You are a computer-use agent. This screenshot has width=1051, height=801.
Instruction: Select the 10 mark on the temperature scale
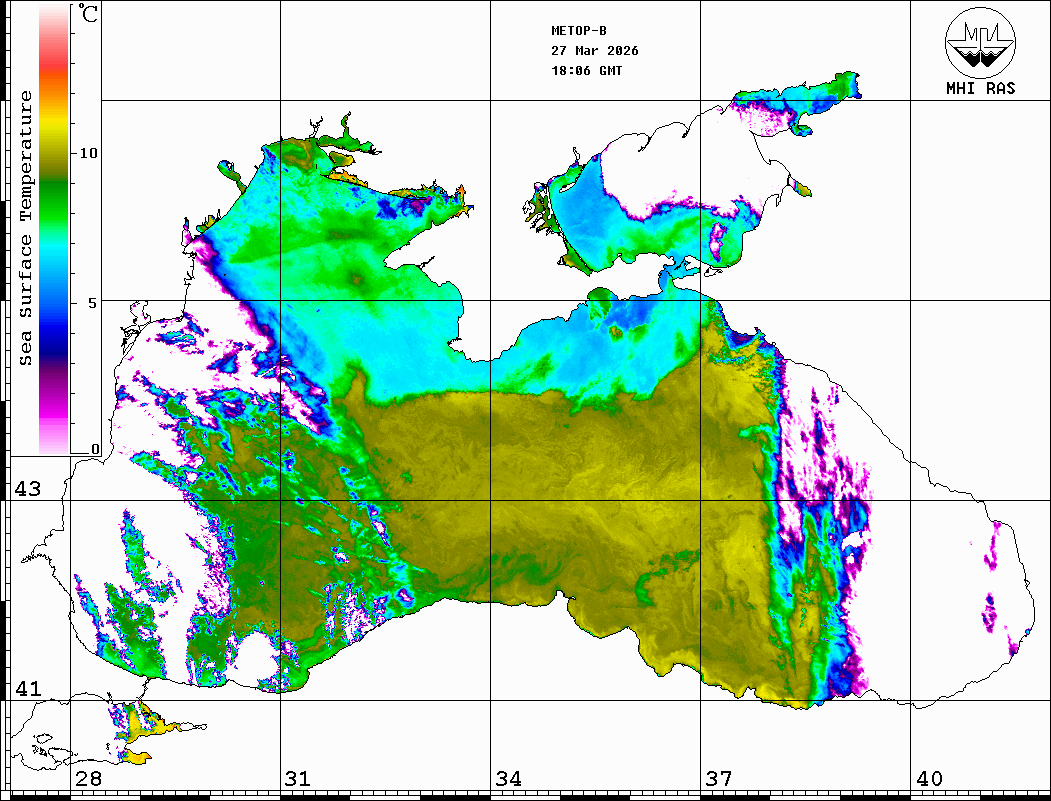(x=89, y=153)
